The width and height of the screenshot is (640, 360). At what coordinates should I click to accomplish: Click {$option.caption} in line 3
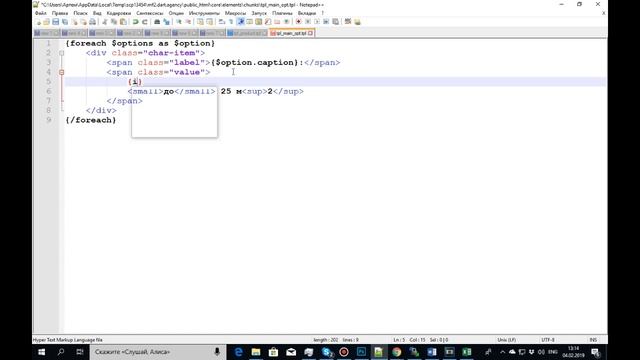pyautogui.click(x=255, y=62)
